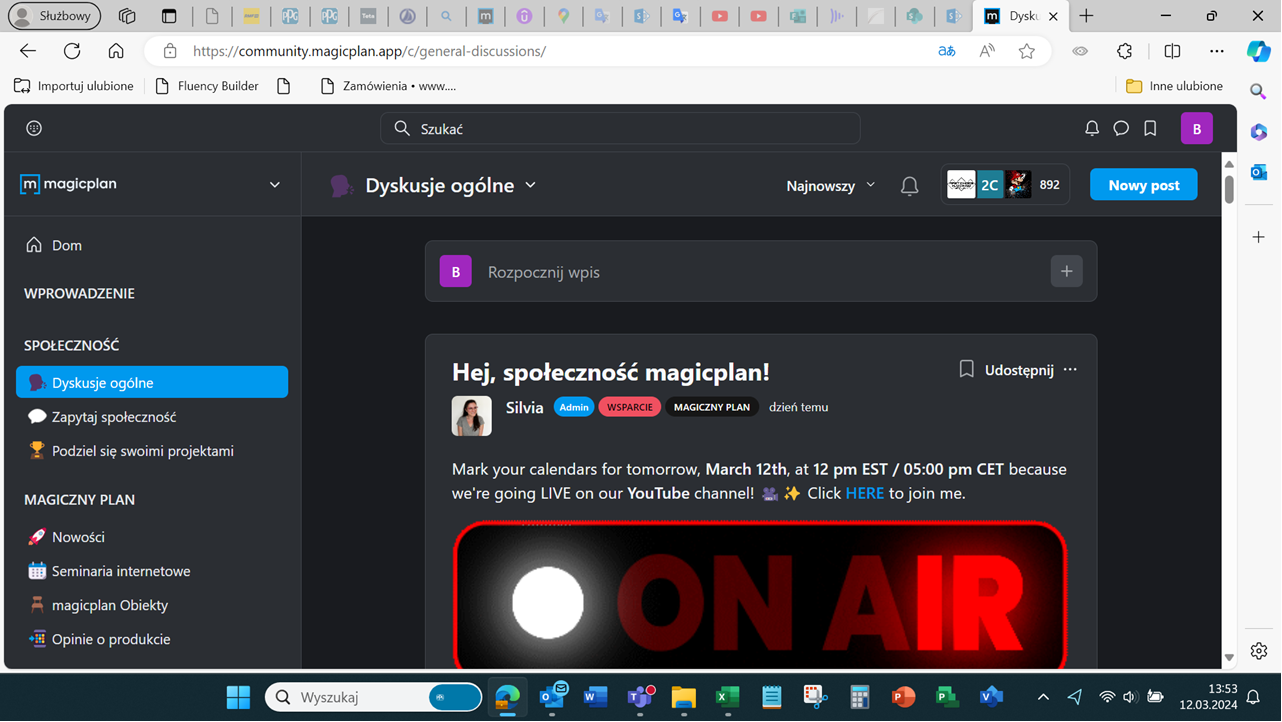The image size is (1282, 722).
Task: Click the bell icon next to Najnowszy
Action: [x=909, y=185]
